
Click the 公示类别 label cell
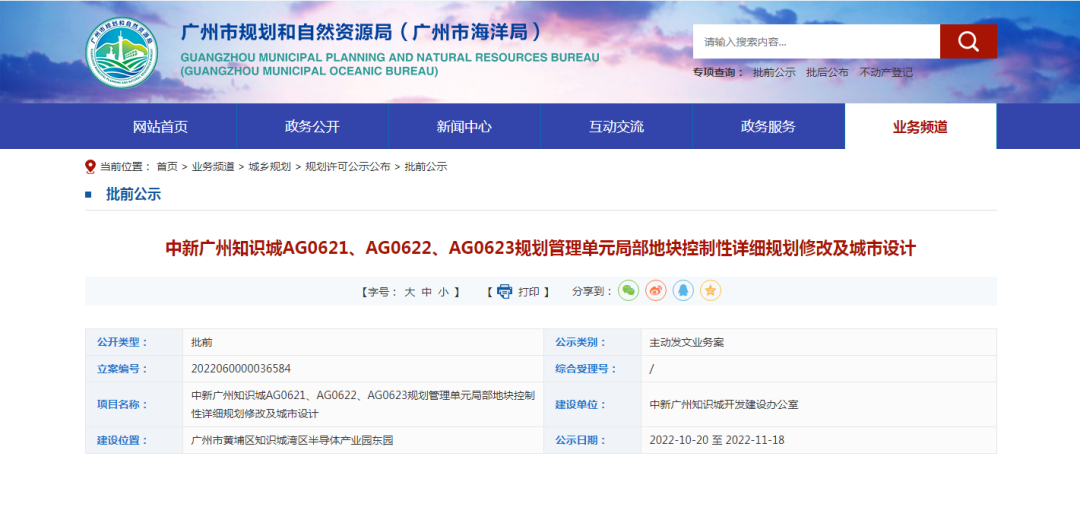592,342
